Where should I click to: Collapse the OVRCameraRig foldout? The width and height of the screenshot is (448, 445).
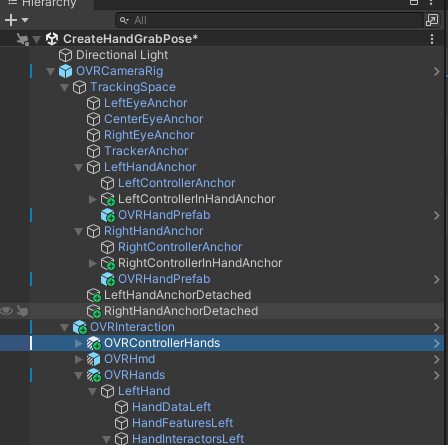pyautogui.click(x=51, y=72)
